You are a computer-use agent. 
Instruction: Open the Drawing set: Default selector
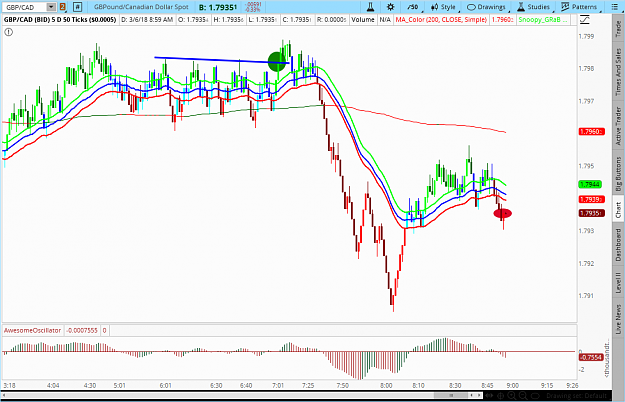tap(576, 396)
